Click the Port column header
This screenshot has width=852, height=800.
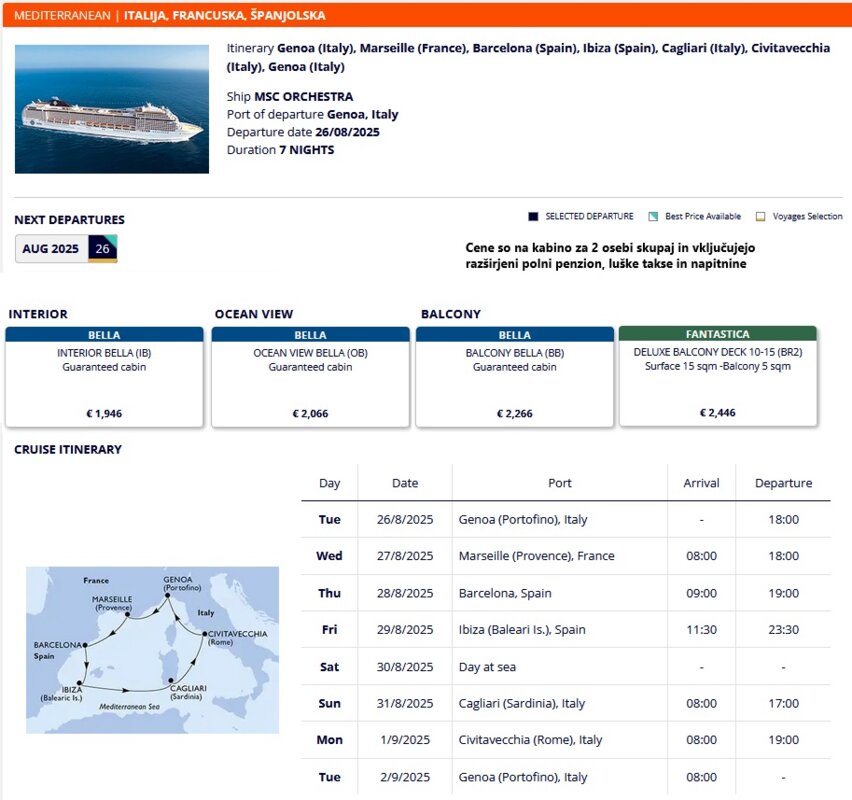click(560, 483)
